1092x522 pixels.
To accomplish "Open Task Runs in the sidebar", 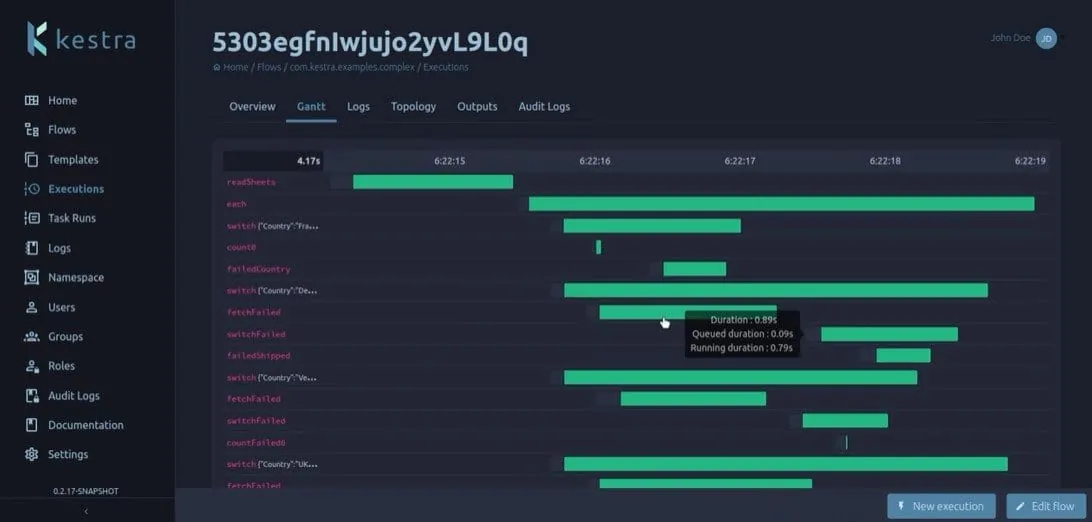I will [x=72, y=218].
